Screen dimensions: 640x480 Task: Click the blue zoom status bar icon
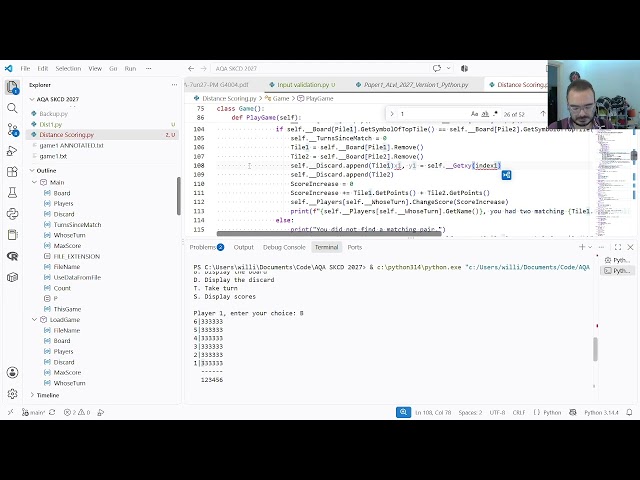click(403, 412)
